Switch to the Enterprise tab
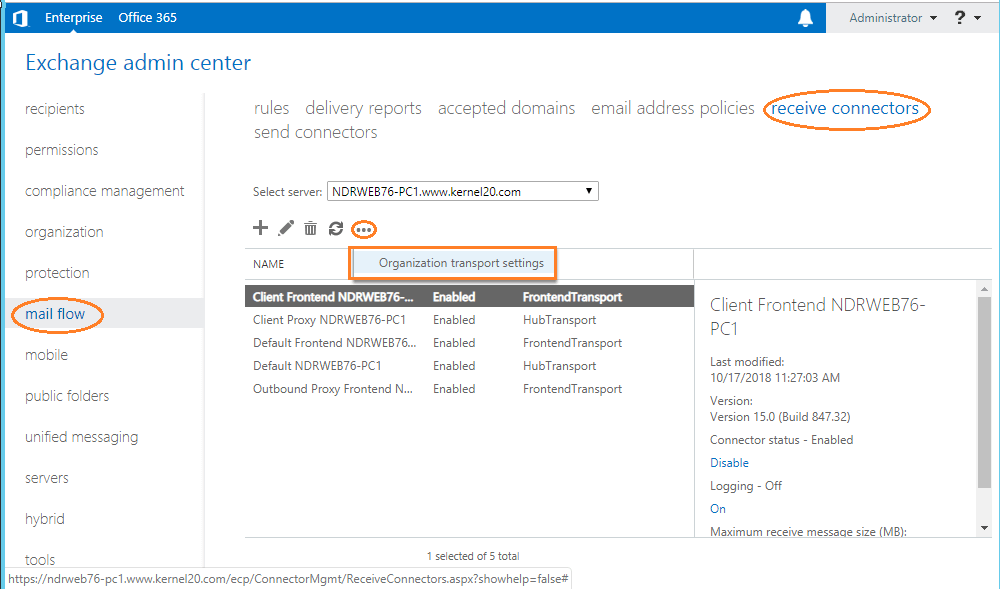This screenshot has width=1000, height=589. point(73,18)
